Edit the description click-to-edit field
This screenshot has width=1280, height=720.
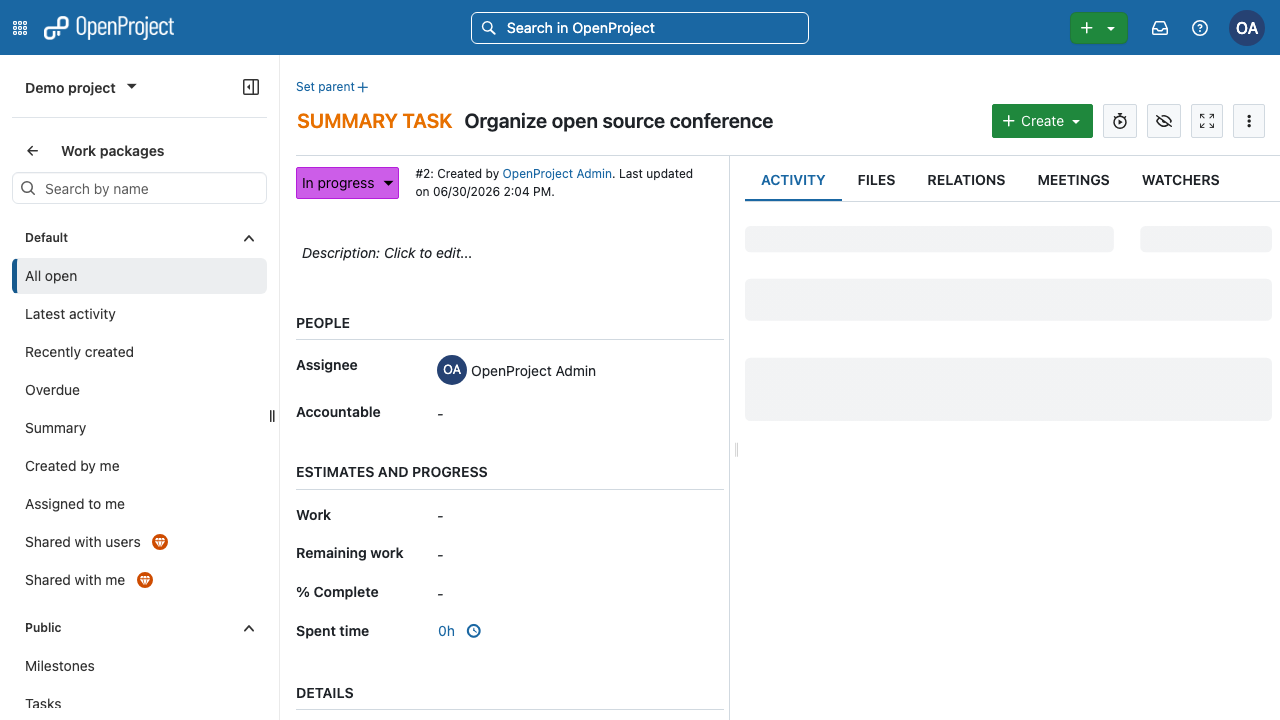(510, 253)
